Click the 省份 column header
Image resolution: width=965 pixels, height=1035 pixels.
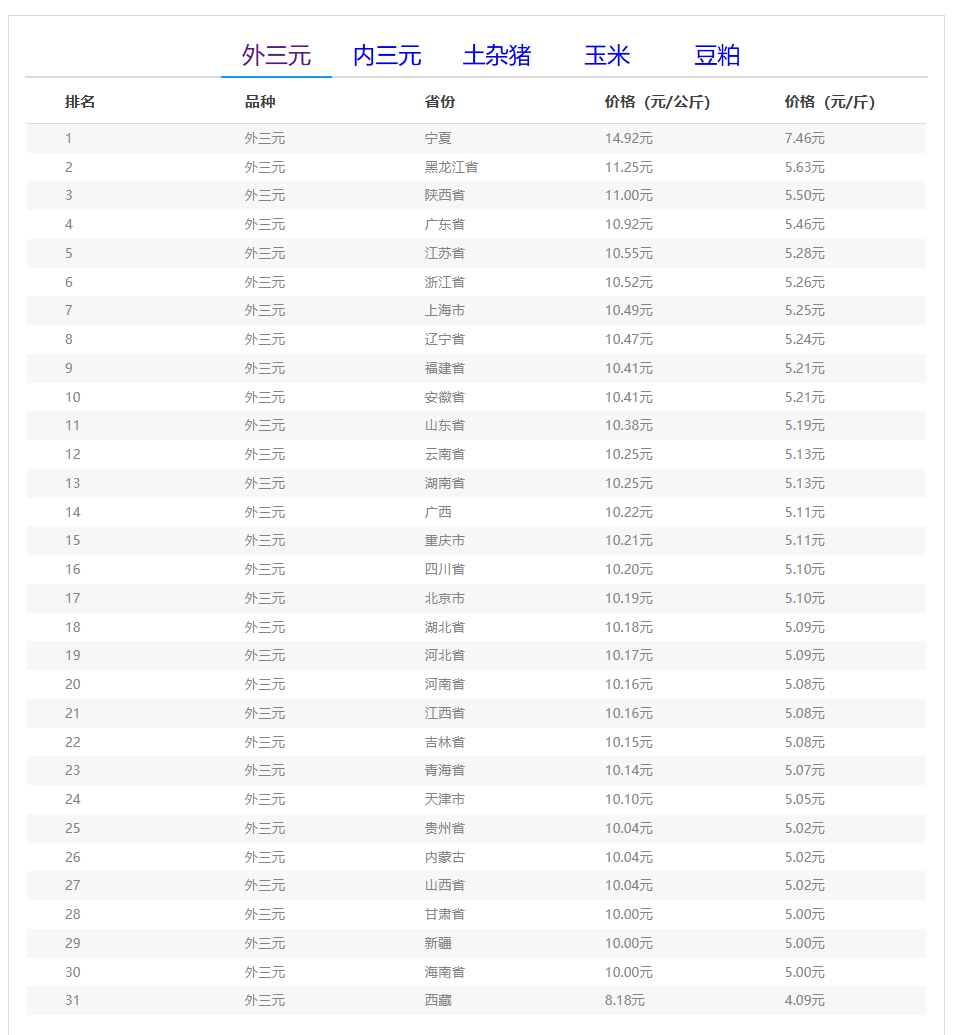(x=440, y=102)
